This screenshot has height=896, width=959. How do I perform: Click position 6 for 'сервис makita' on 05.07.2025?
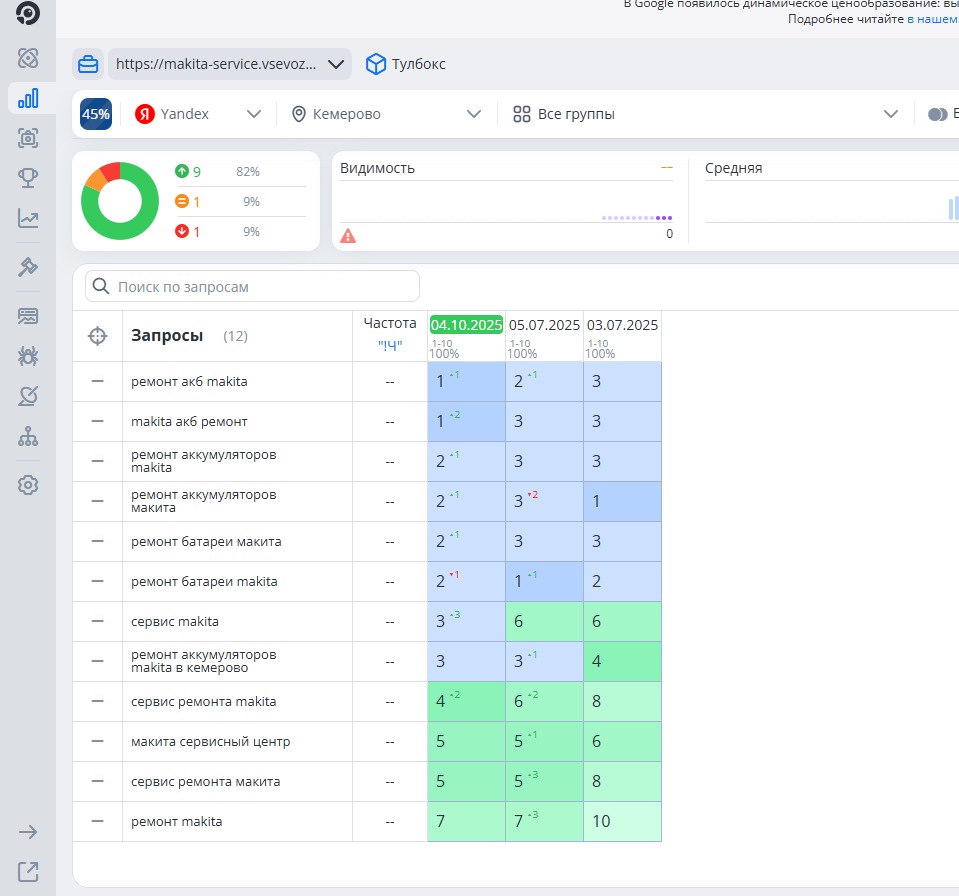(544, 621)
